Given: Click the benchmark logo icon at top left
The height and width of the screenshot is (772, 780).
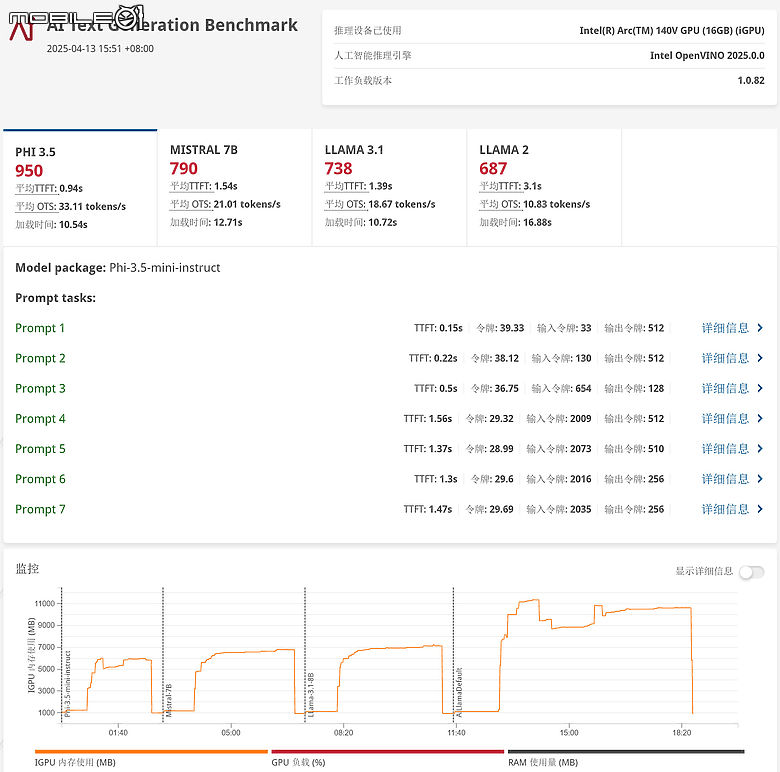Looking at the screenshot, I should tap(21, 30).
